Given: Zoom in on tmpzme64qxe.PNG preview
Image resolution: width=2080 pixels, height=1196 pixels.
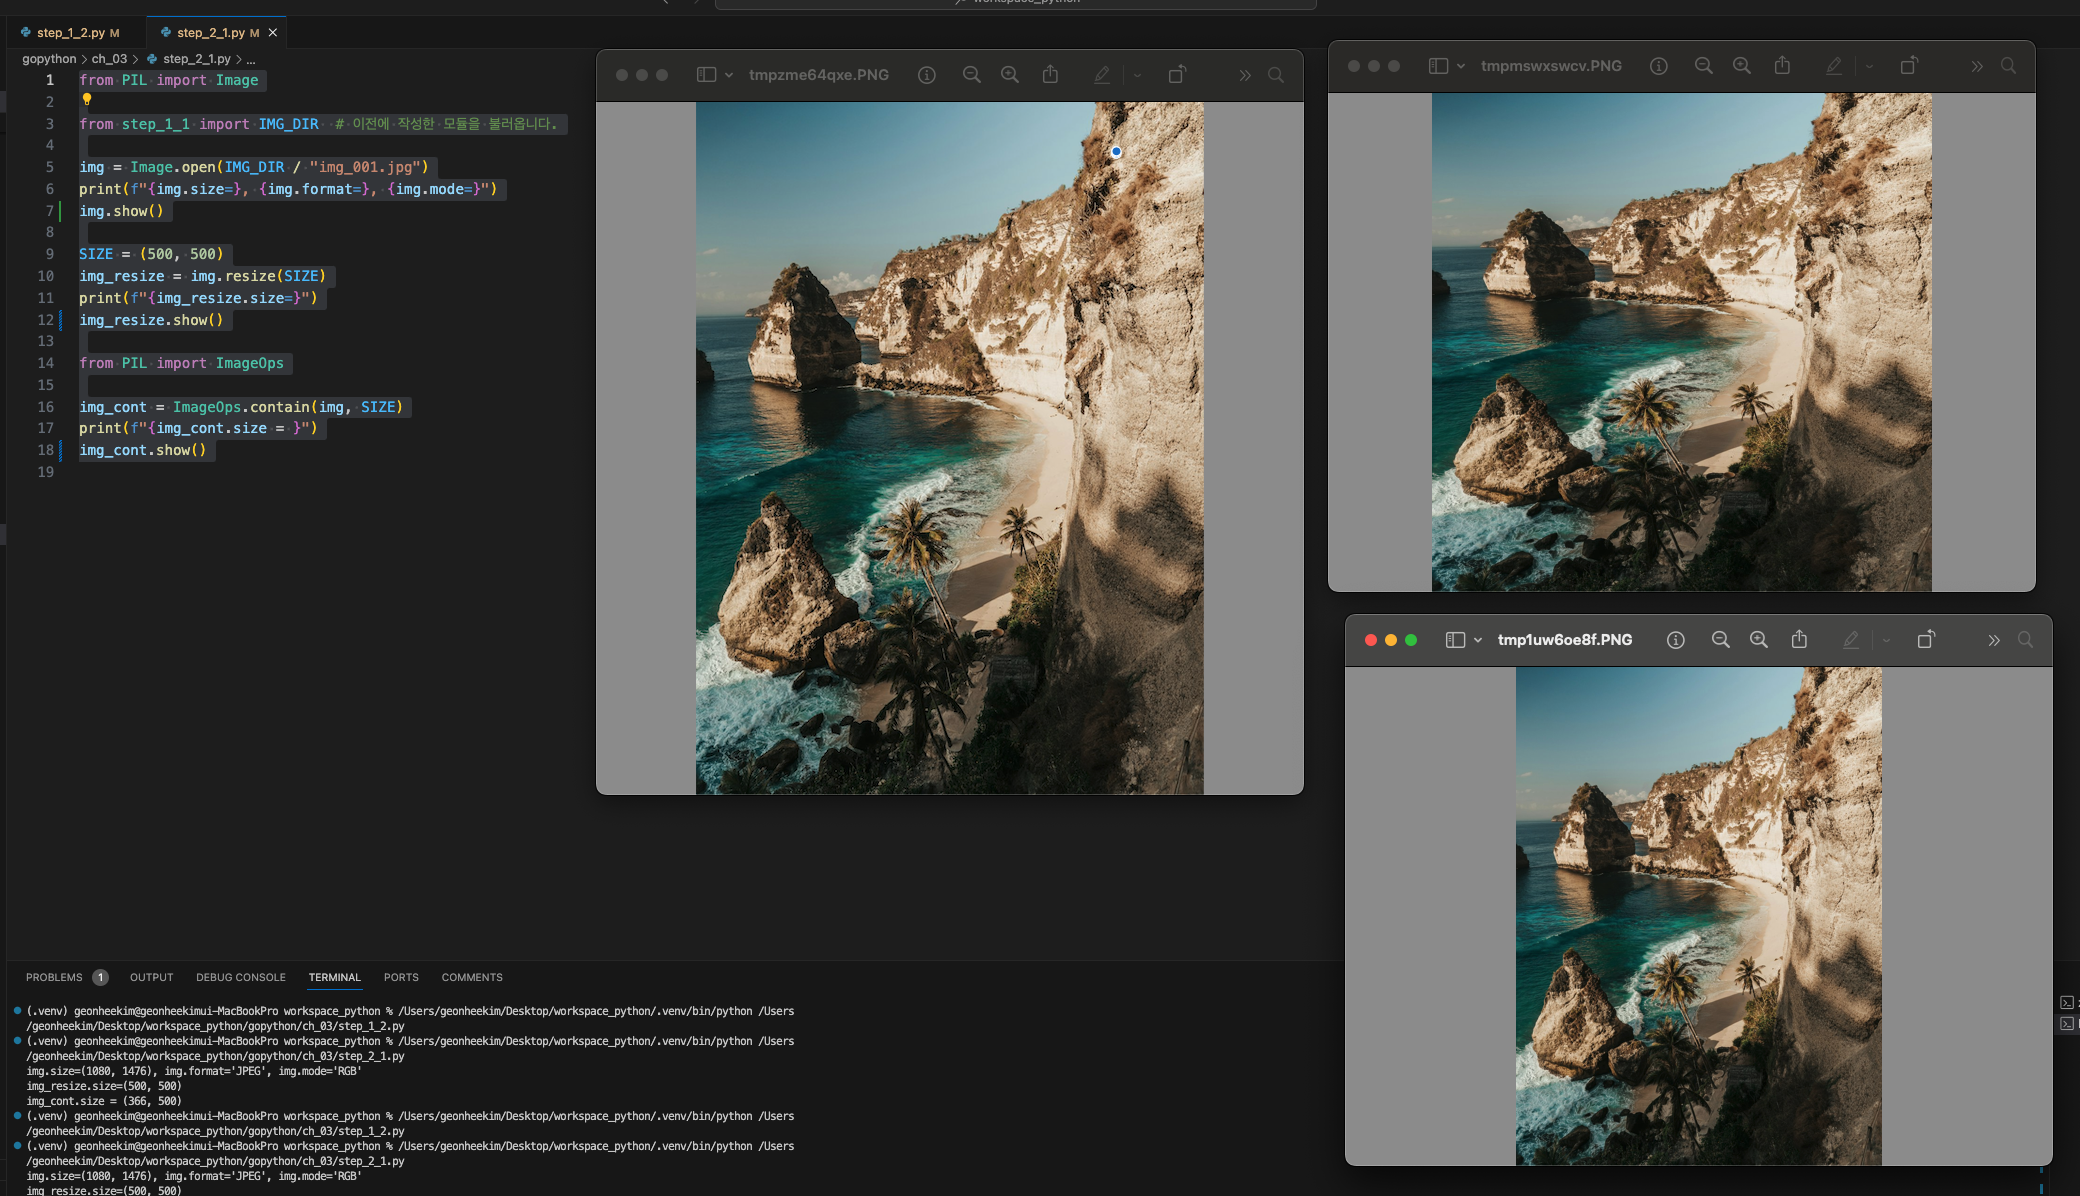Looking at the screenshot, I should coord(1010,75).
